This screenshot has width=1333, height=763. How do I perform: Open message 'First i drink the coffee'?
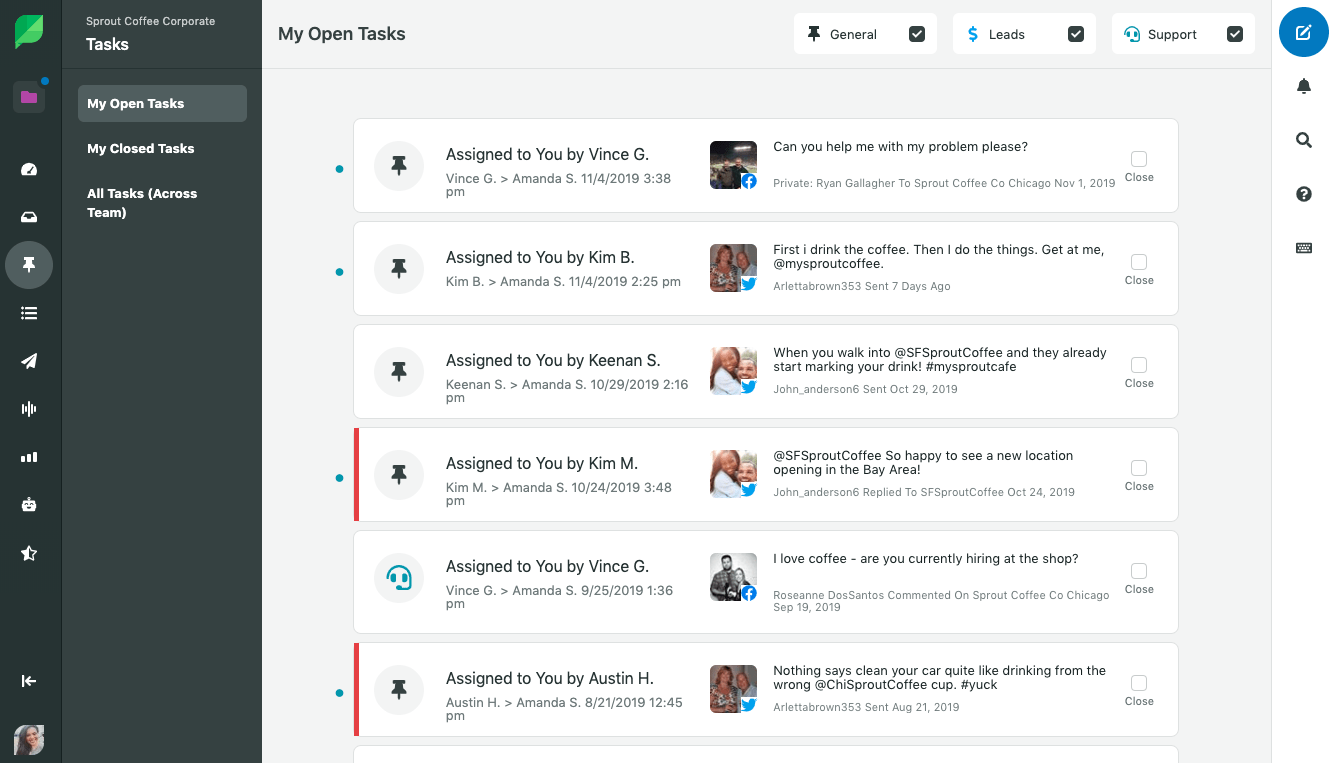point(939,257)
